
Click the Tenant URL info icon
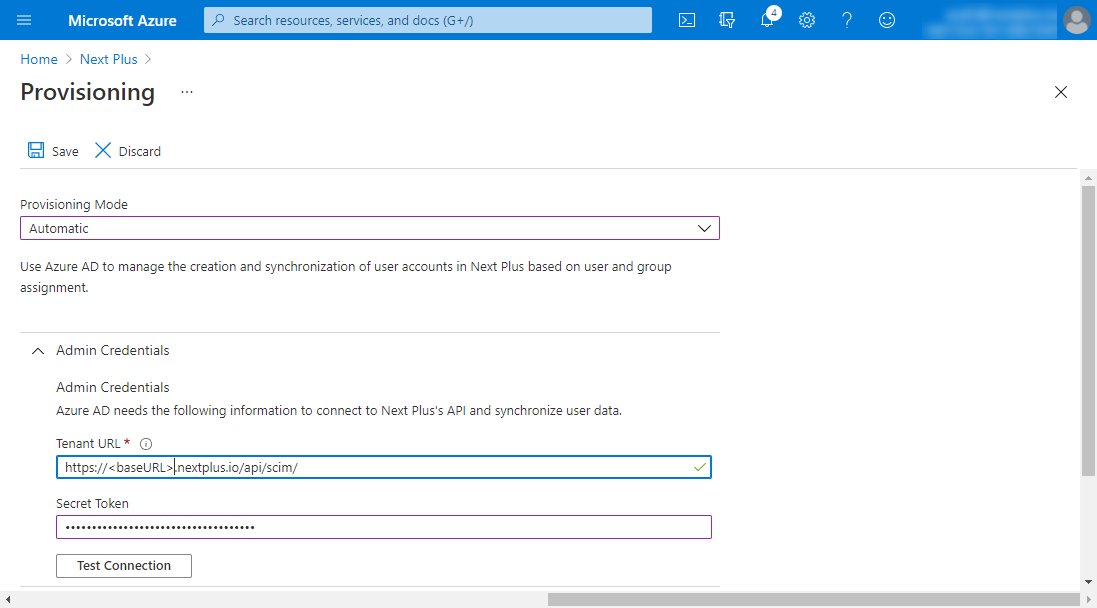coord(146,444)
